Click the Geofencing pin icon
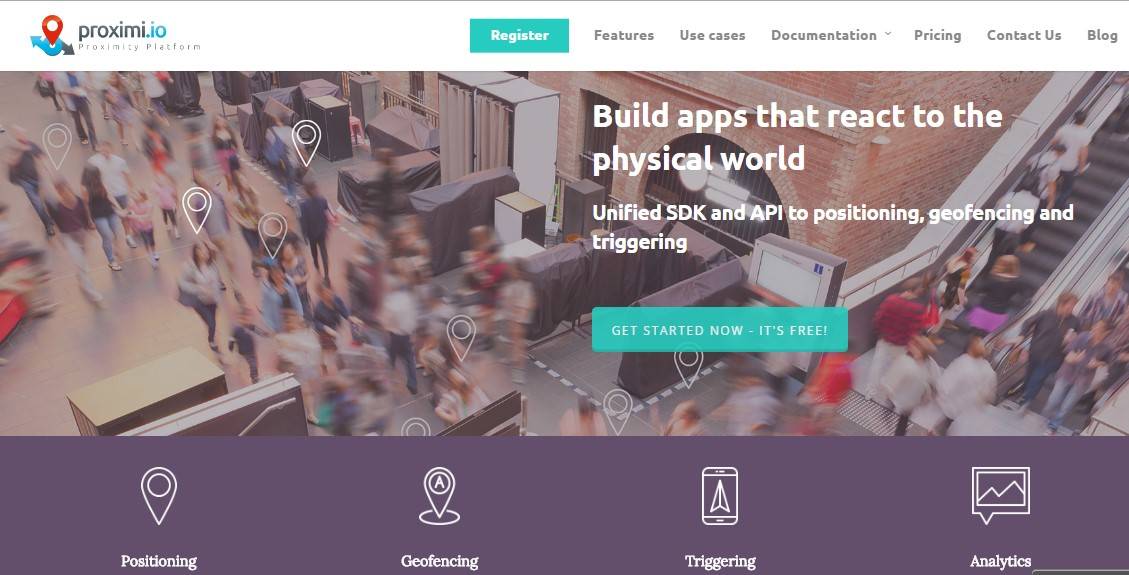 pyautogui.click(x=439, y=496)
